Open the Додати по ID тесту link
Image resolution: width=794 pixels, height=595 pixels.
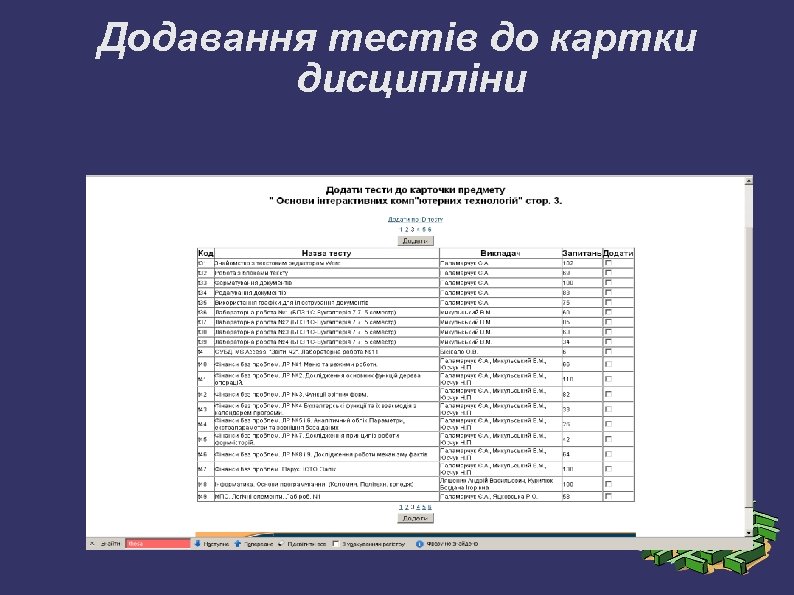(x=415, y=219)
